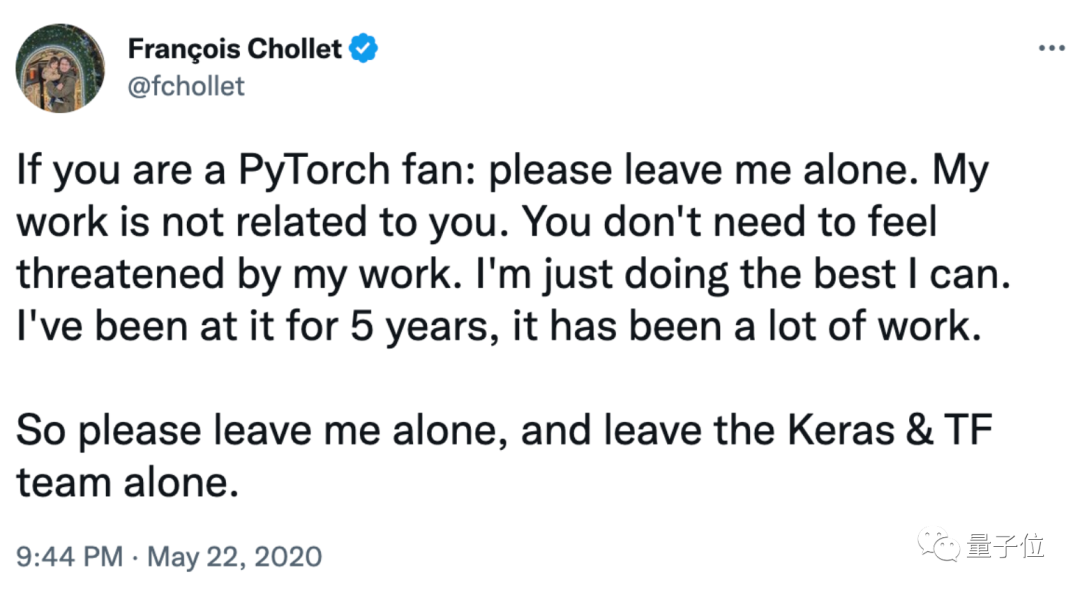1080x593 pixels.
Task: Click the François Chollet display name
Action: pyautogui.click(x=235, y=48)
